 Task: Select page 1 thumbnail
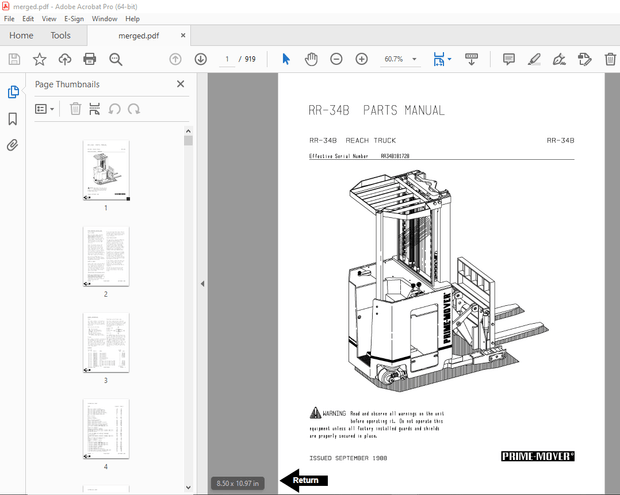(x=106, y=170)
